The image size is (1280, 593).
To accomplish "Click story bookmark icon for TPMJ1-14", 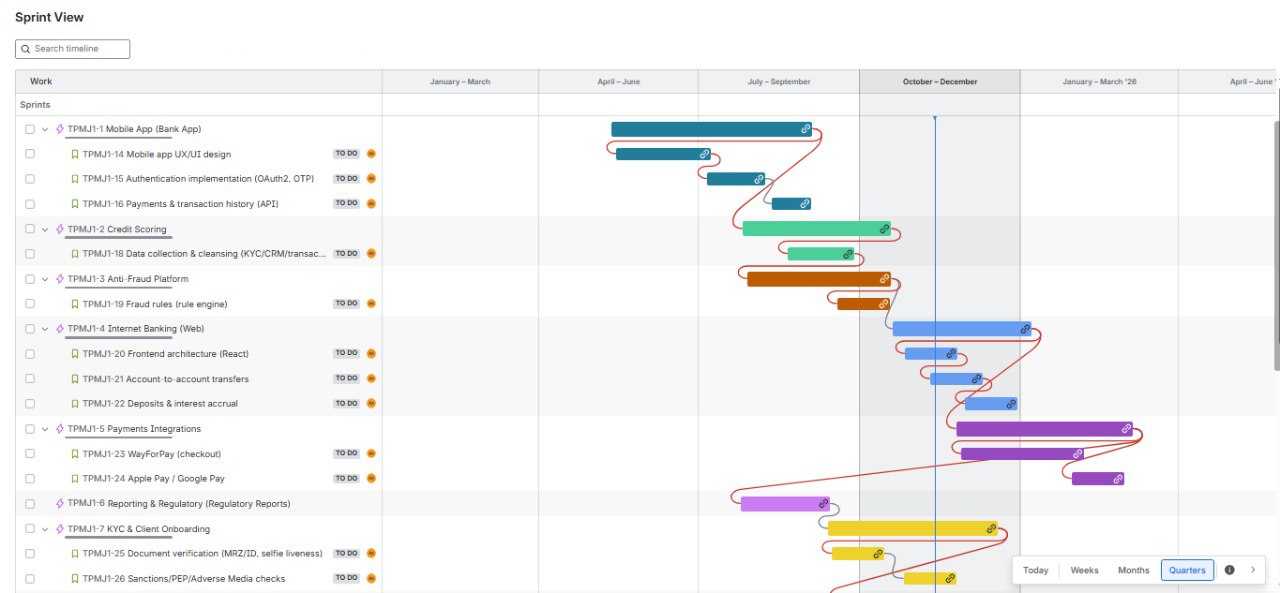I will pos(74,154).
